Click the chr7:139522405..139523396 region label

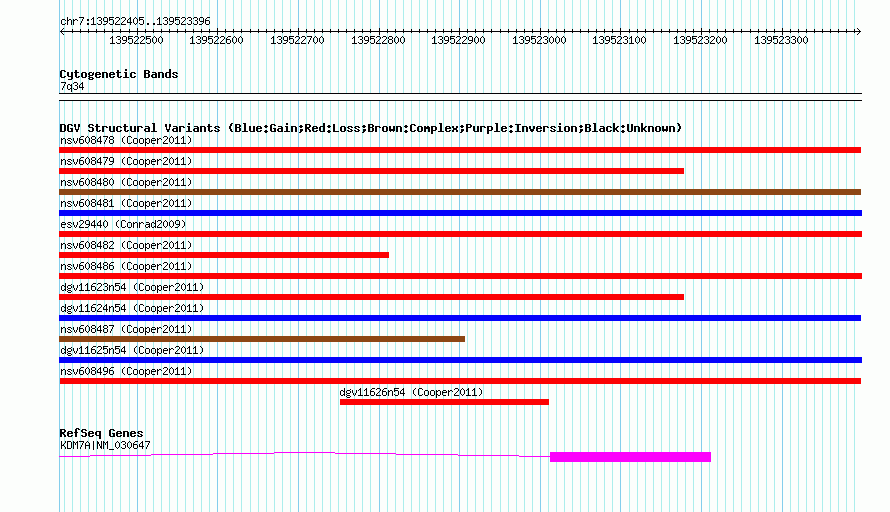[135, 21]
